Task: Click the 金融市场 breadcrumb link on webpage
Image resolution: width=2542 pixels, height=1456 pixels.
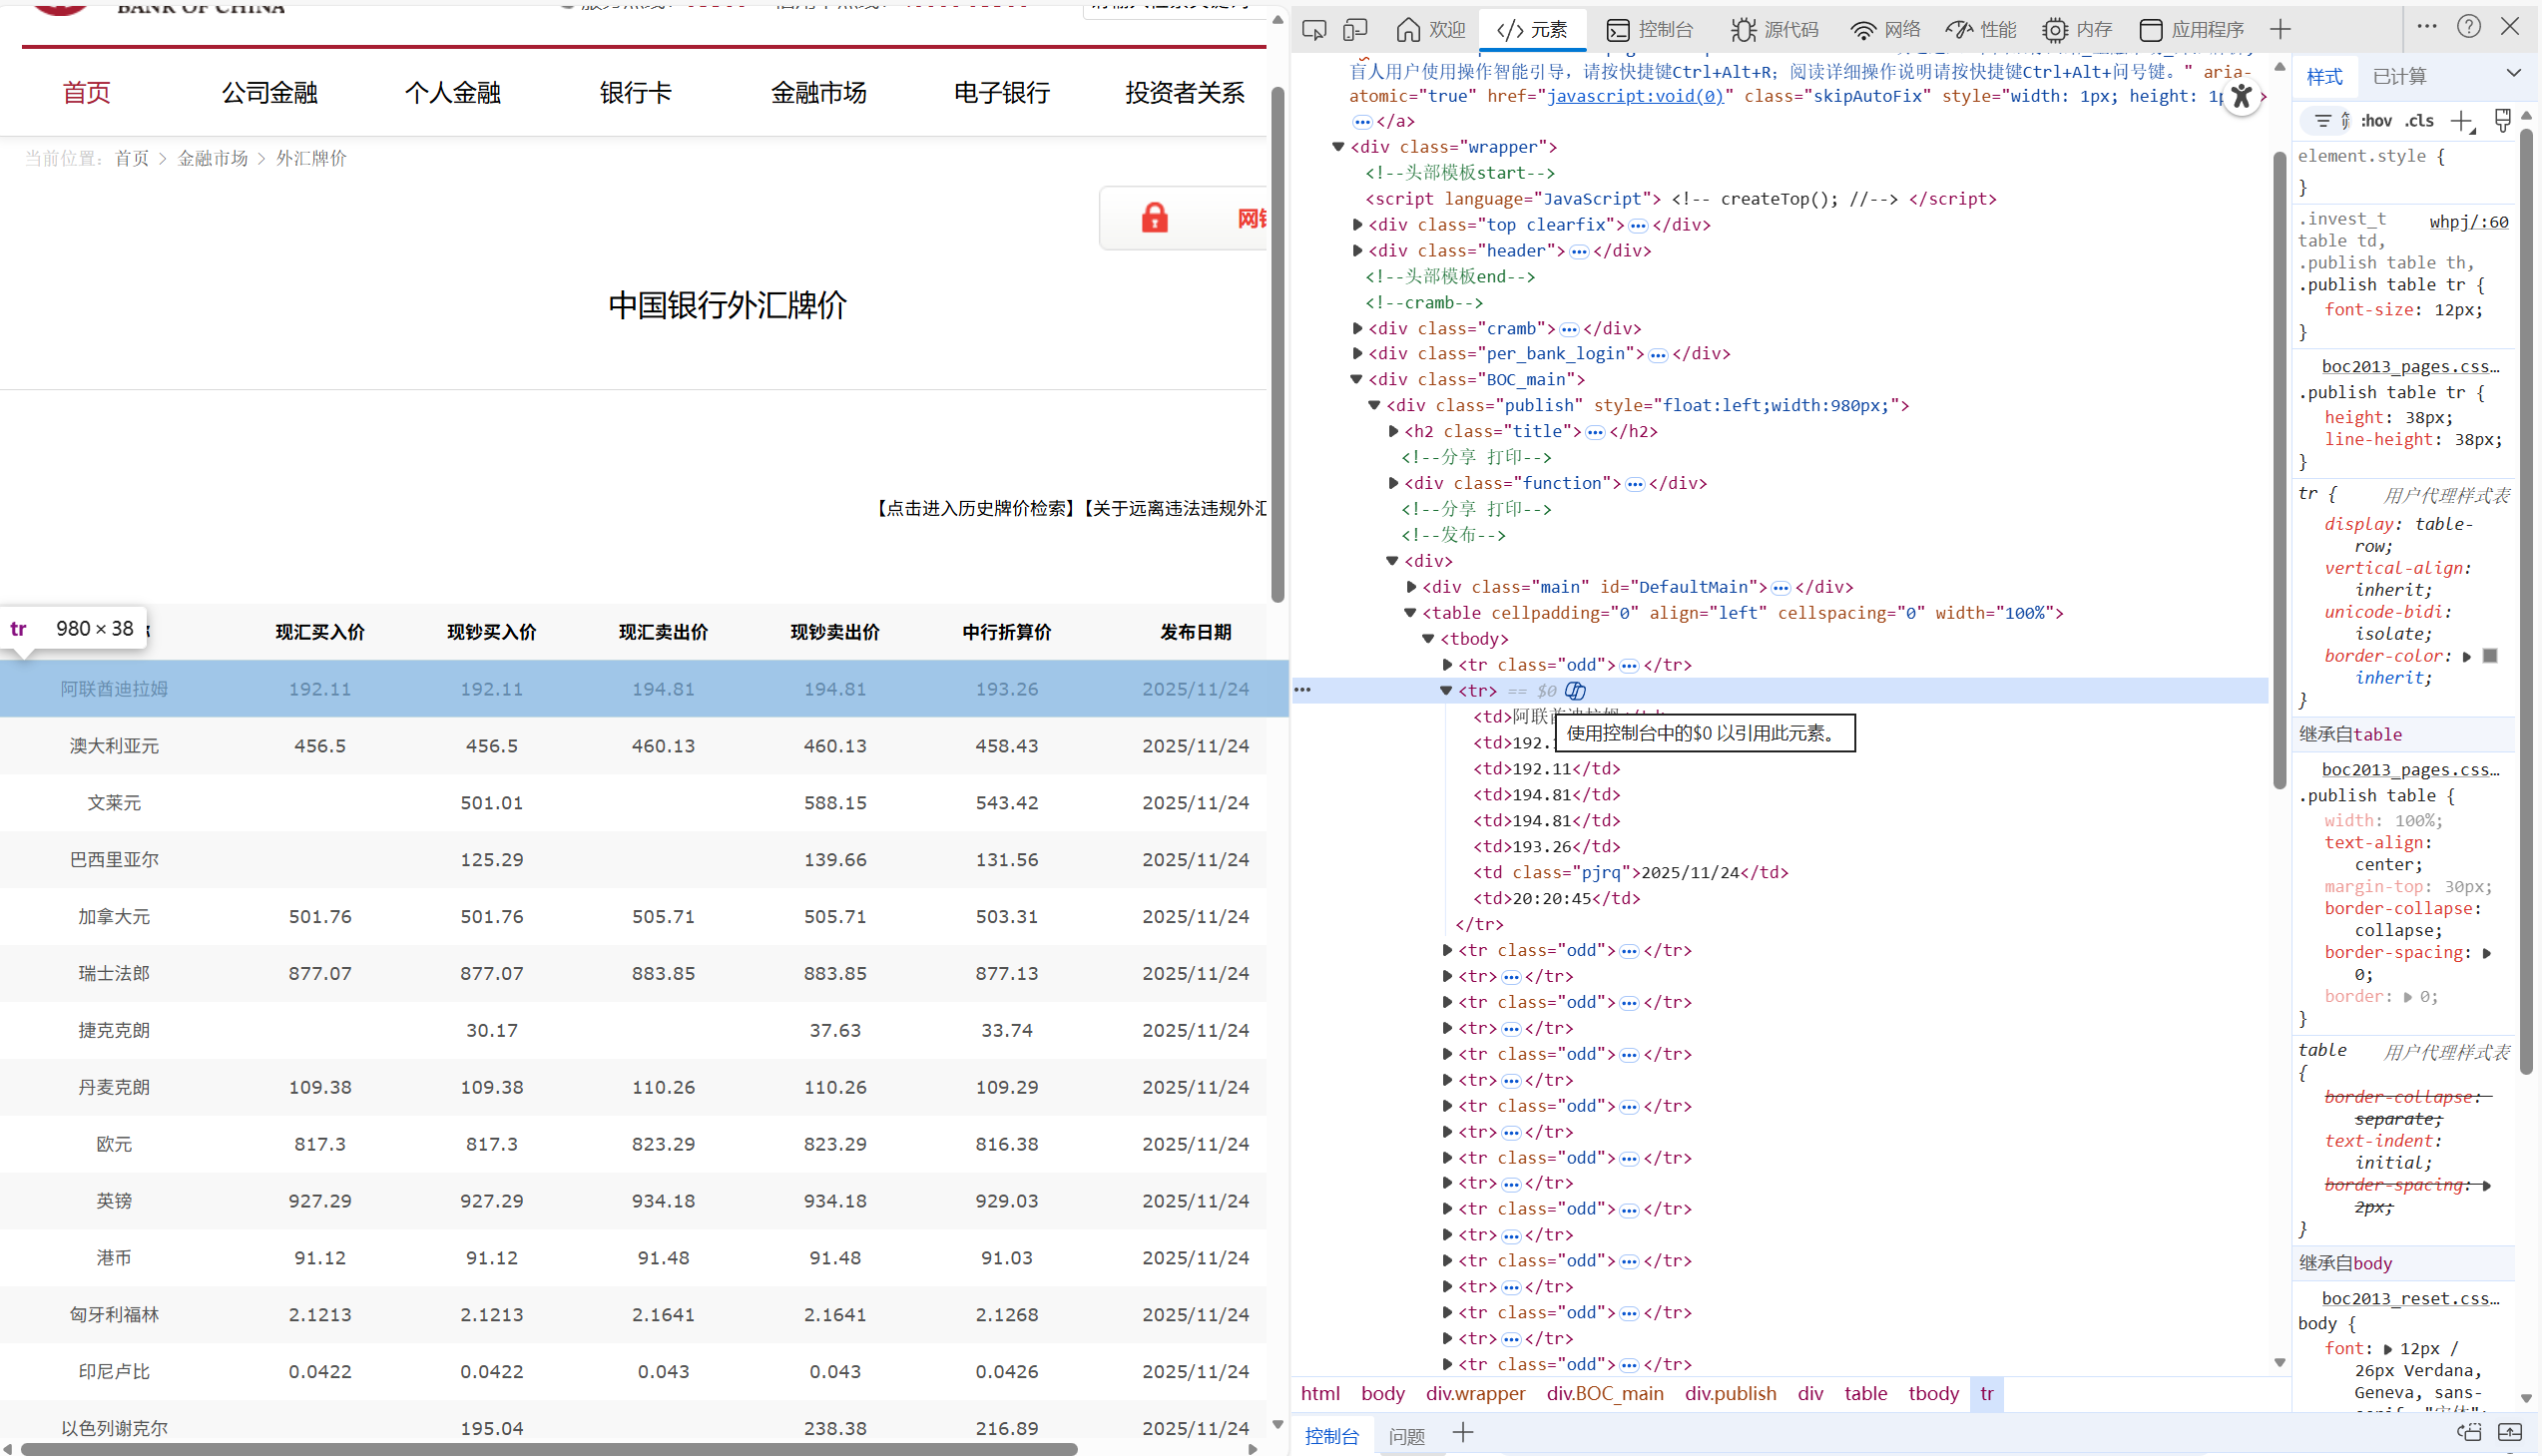Action: (212, 158)
